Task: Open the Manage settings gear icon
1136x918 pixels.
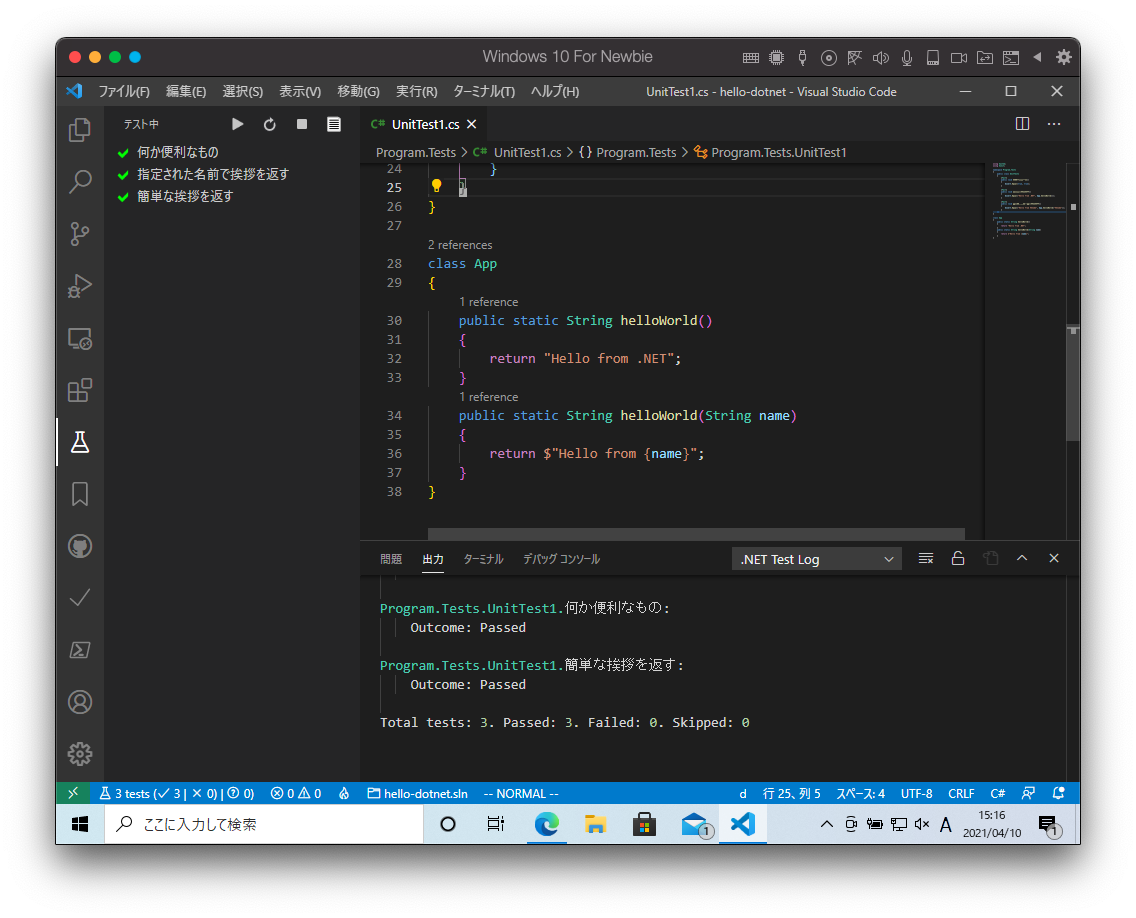Action: click(80, 754)
